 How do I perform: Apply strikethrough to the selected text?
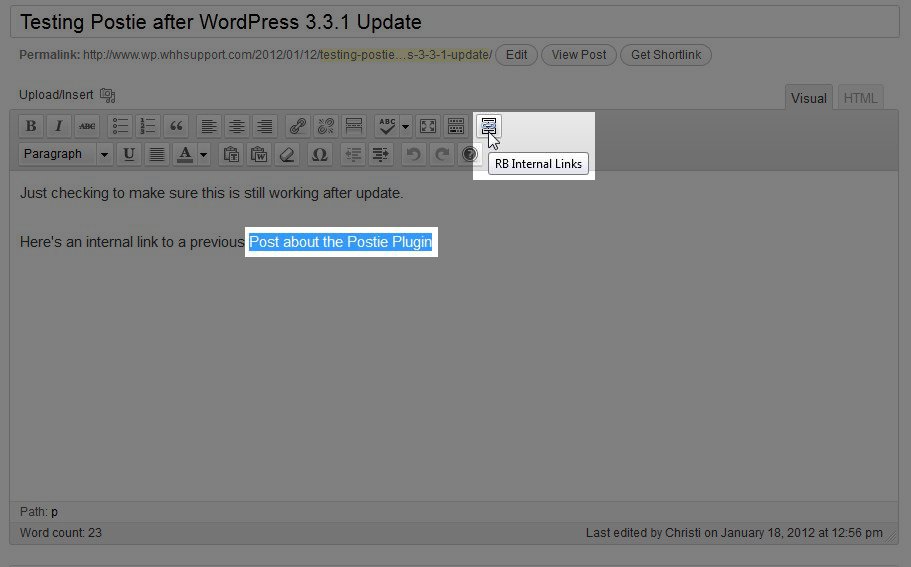tap(87, 126)
